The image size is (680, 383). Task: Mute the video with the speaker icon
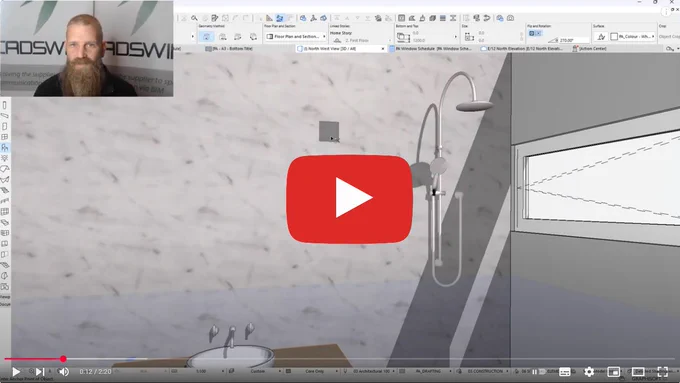[64, 372]
